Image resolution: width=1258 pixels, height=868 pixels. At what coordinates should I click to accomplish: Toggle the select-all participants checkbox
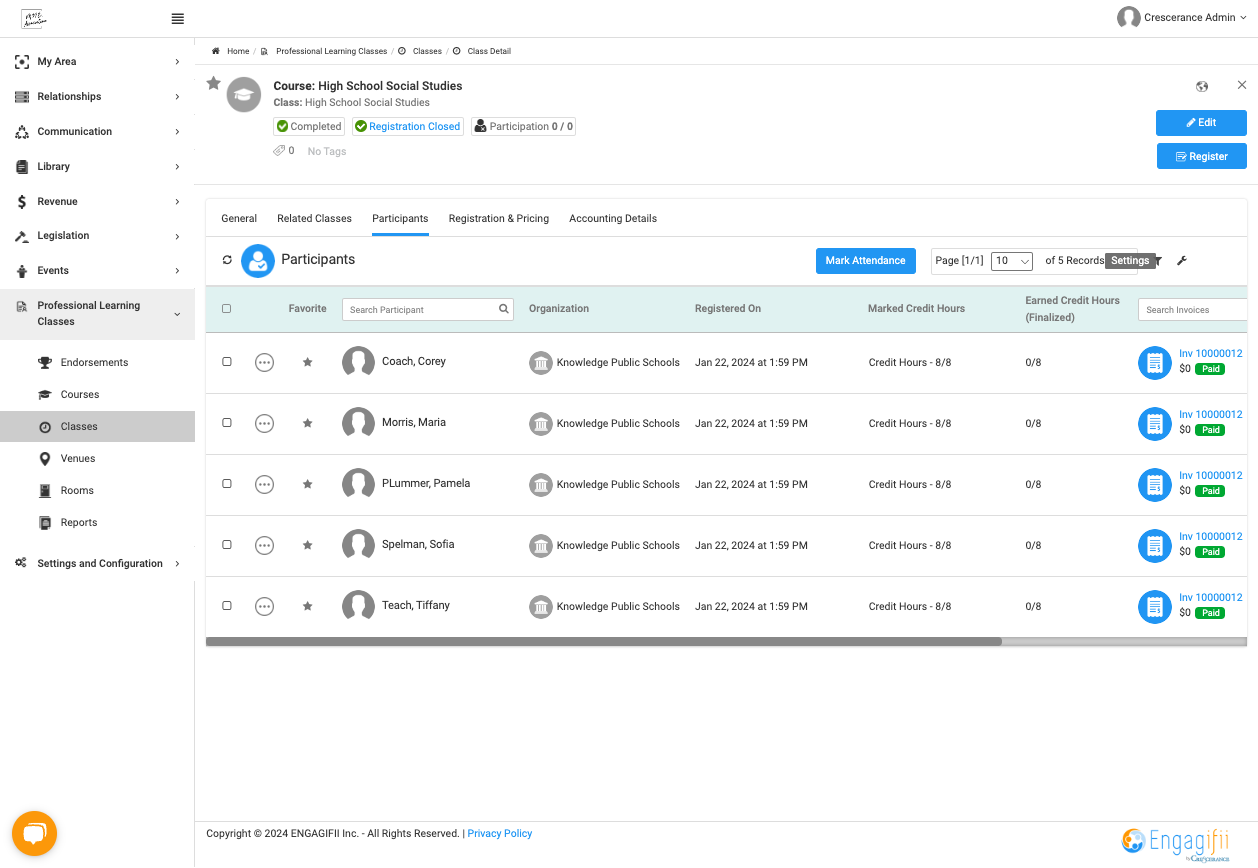226,309
